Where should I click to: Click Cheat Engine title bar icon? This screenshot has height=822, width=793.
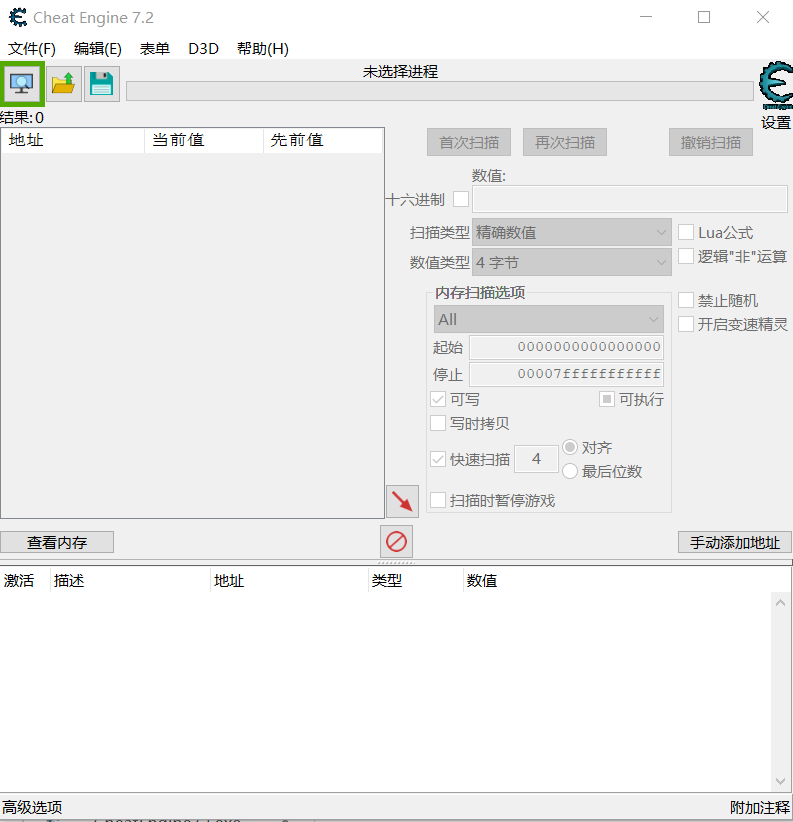pyautogui.click(x=18, y=17)
